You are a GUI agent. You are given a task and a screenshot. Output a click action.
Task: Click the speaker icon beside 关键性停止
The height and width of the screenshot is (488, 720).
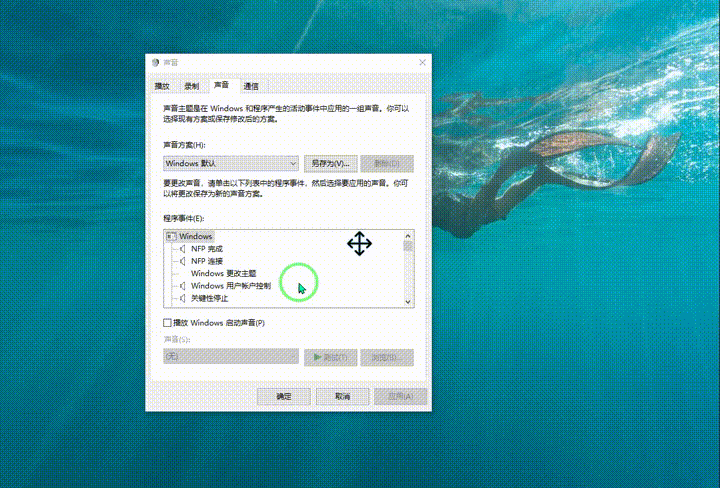pyautogui.click(x=183, y=298)
